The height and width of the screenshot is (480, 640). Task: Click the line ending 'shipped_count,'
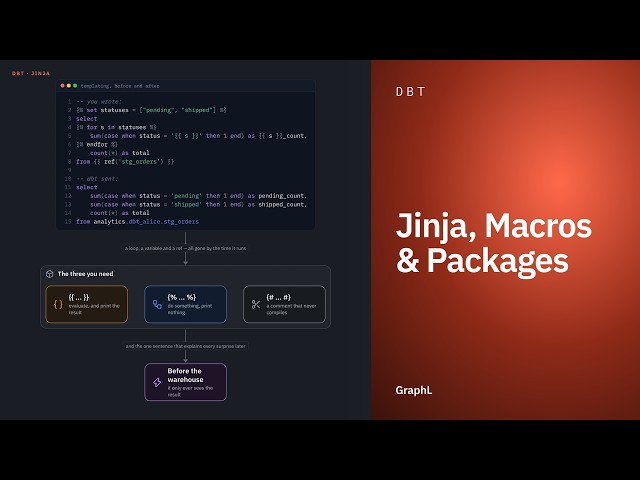pyautogui.click(x=198, y=204)
